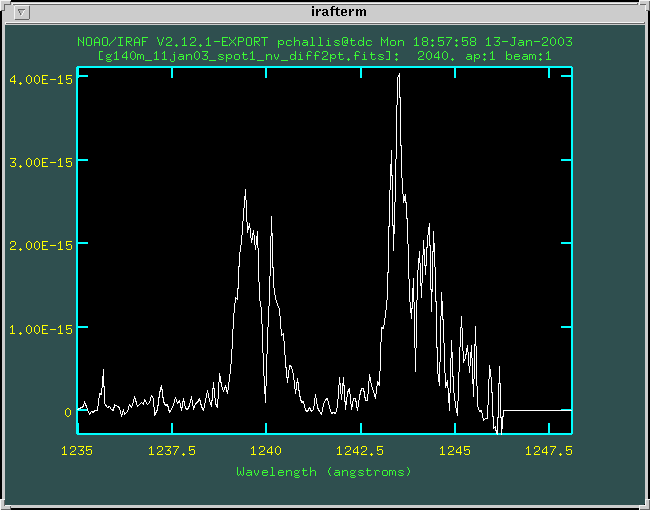Click the 4.00E-15 y-axis label
This screenshot has width=650, height=510.
tap(41, 80)
